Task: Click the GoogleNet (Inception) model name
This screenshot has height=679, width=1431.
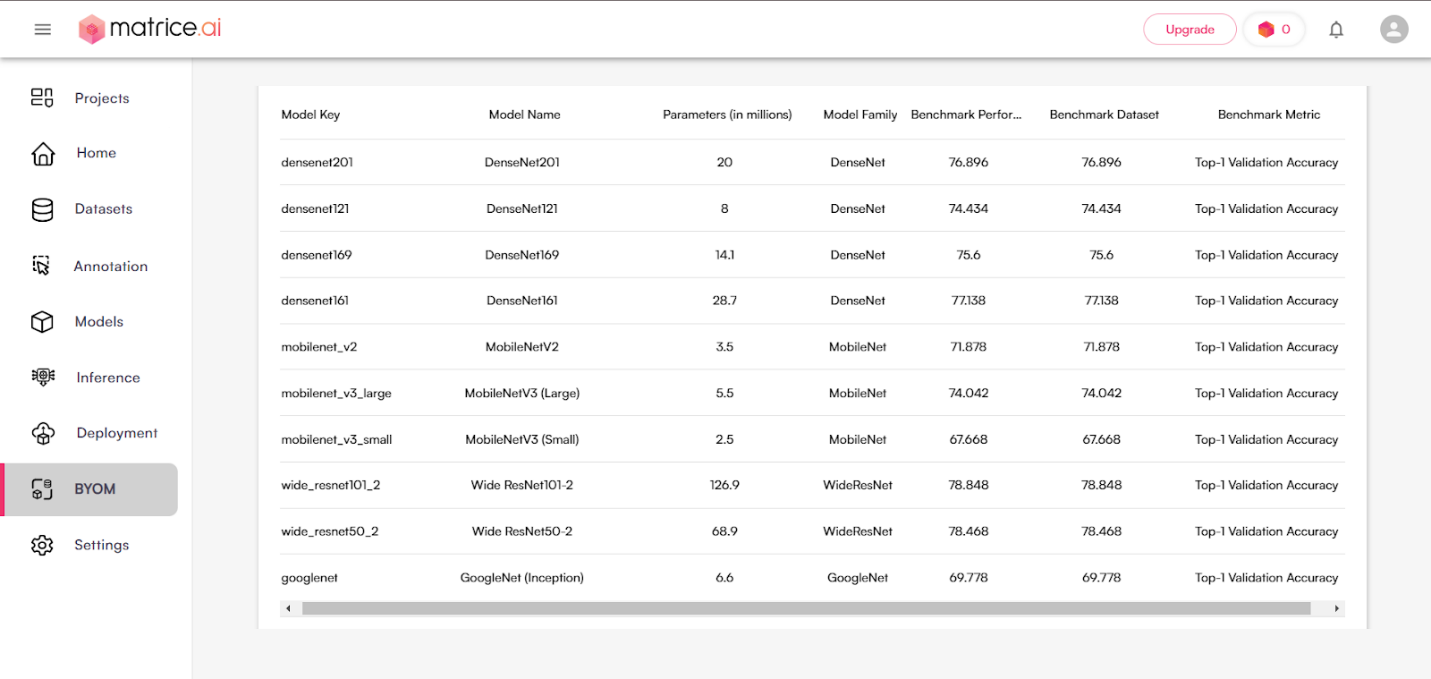Action: click(x=522, y=578)
